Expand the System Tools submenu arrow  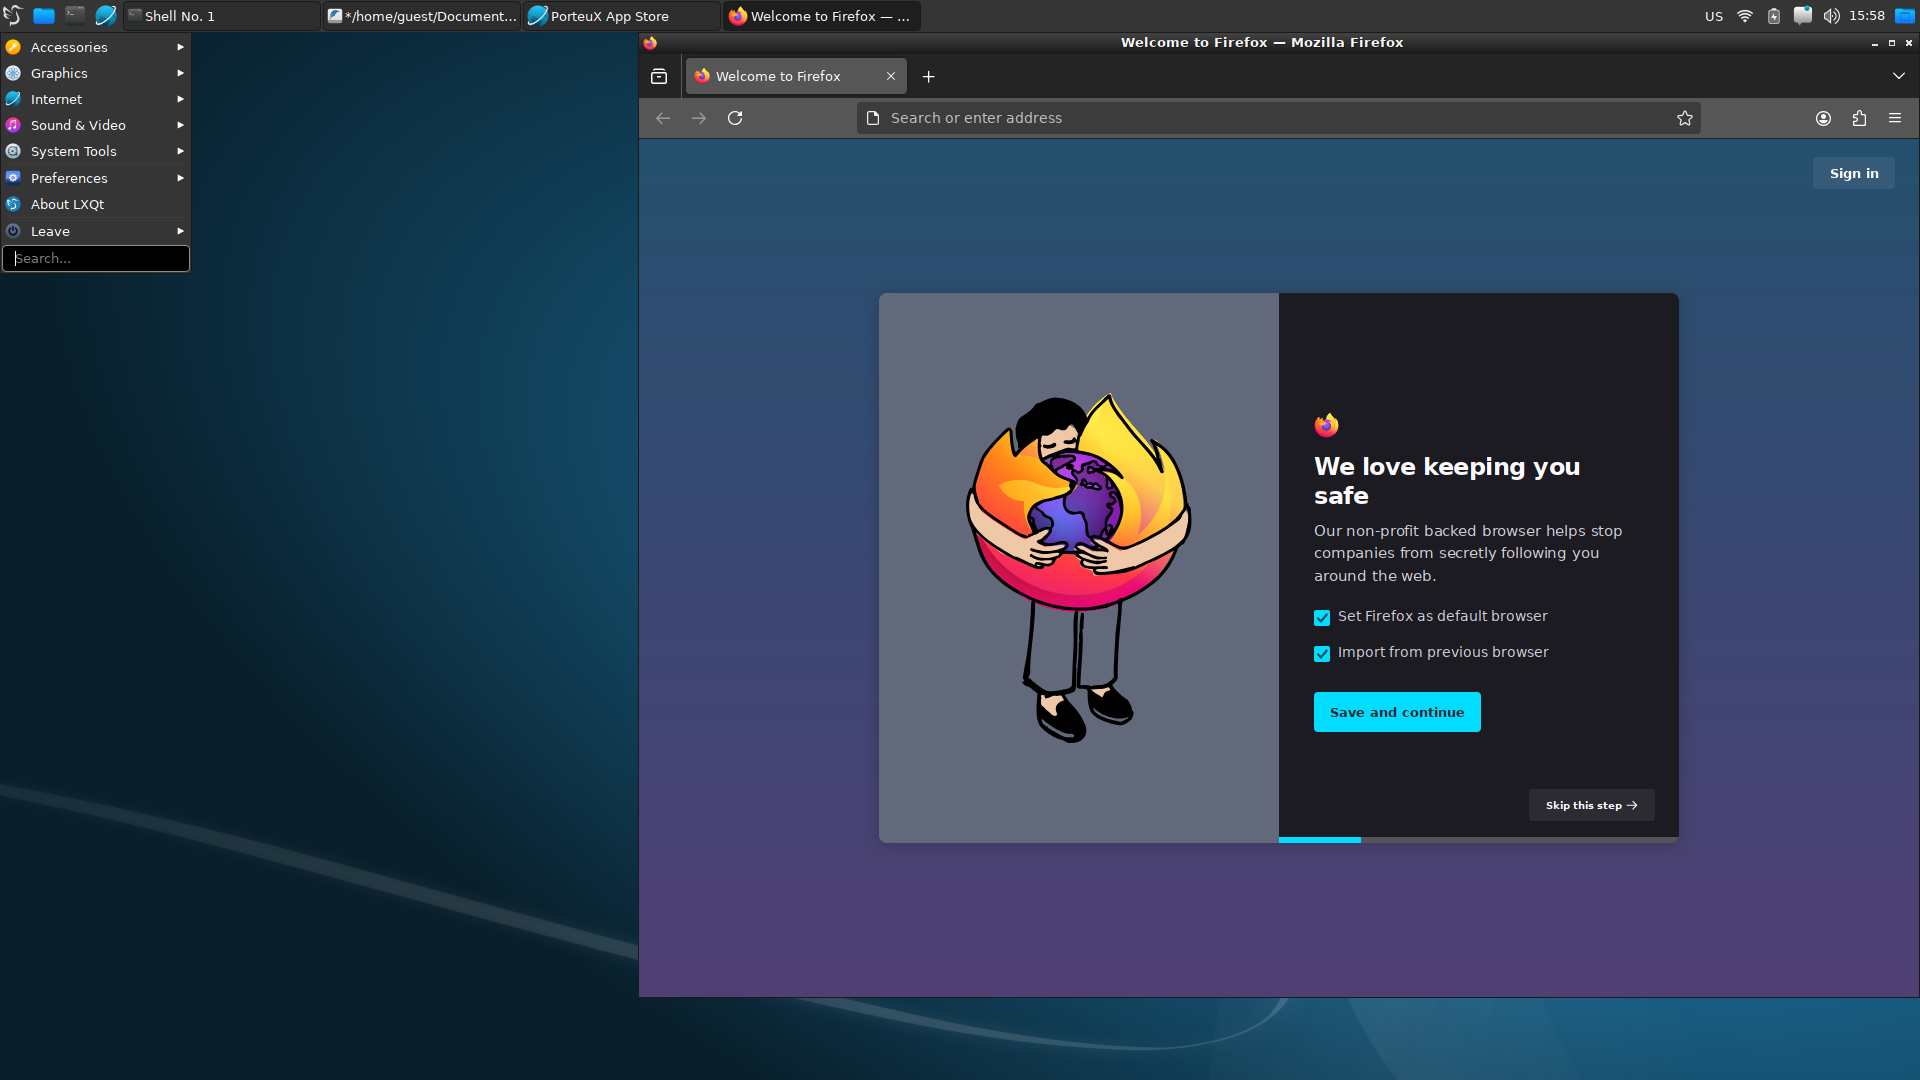pyautogui.click(x=180, y=151)
